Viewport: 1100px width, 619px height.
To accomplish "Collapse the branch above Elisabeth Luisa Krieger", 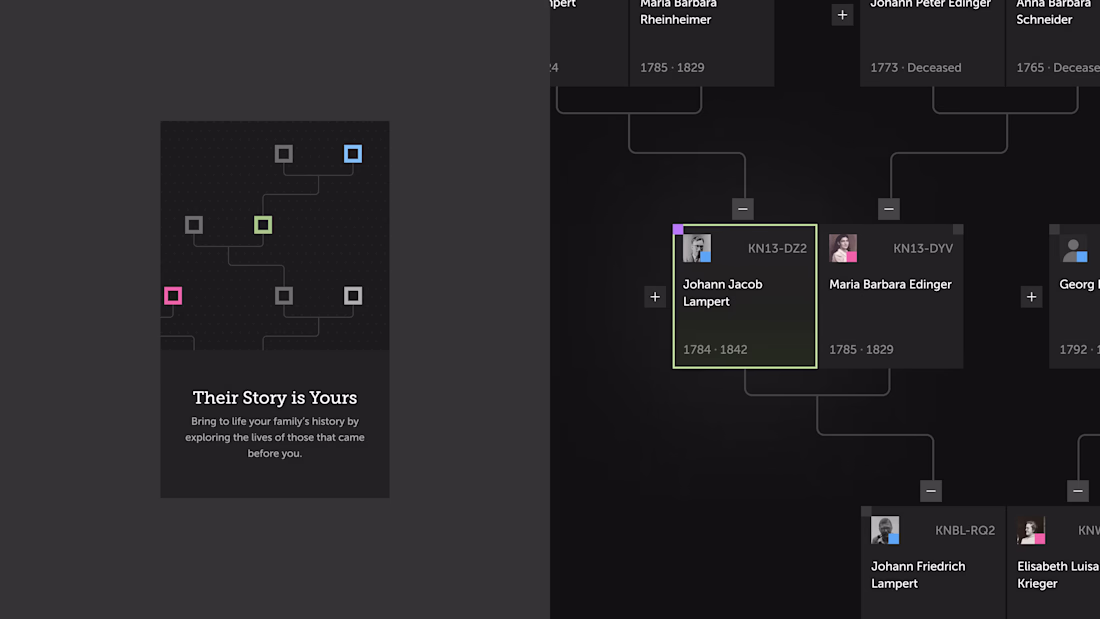I will [1078, 491].
